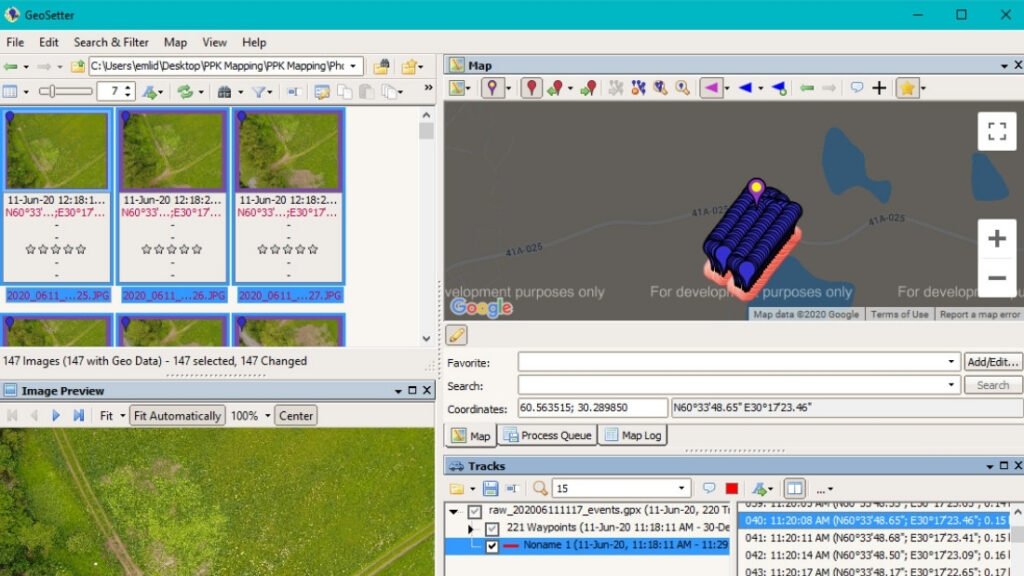Image resolution: width=1024 pixels, height=576 pixels.
Task: Open the Search & Filter menu
Action: tap(111, 42)
